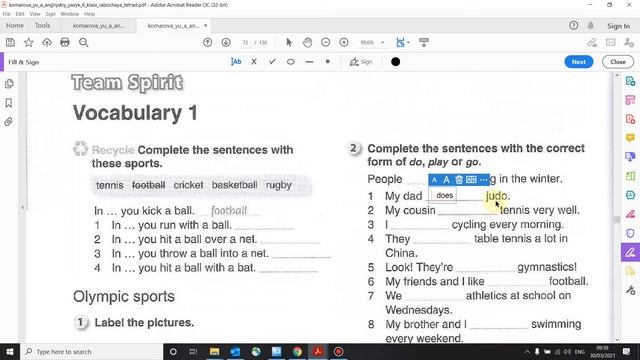Select the line tool
Screen dimensions: 640x360
click(x=309, y=62)
